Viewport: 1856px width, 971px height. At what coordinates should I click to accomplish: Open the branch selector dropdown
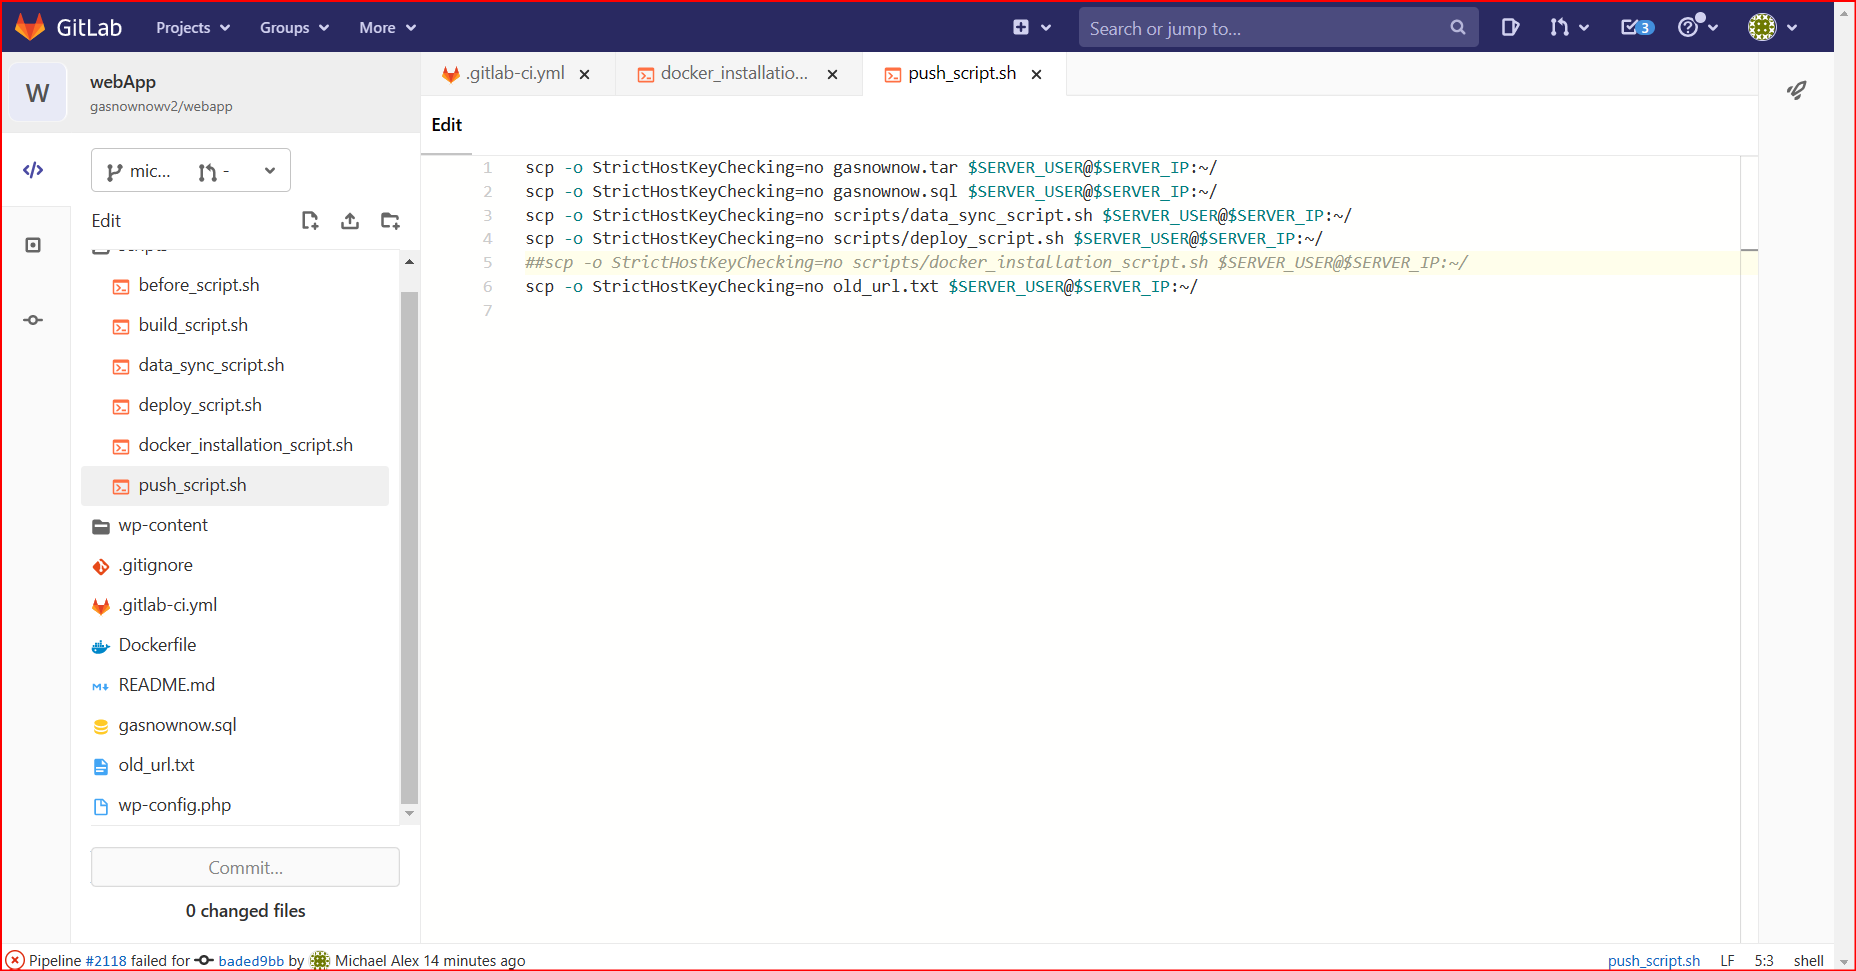[x=191, y=170]
